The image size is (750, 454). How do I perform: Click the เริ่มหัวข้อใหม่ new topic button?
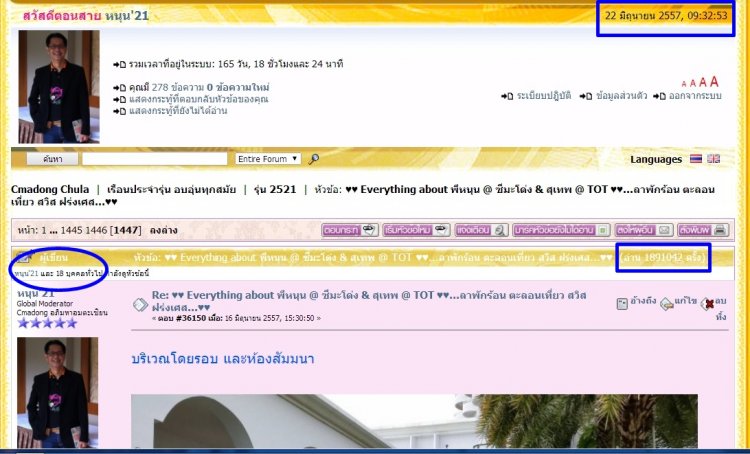tap(416, 230)
